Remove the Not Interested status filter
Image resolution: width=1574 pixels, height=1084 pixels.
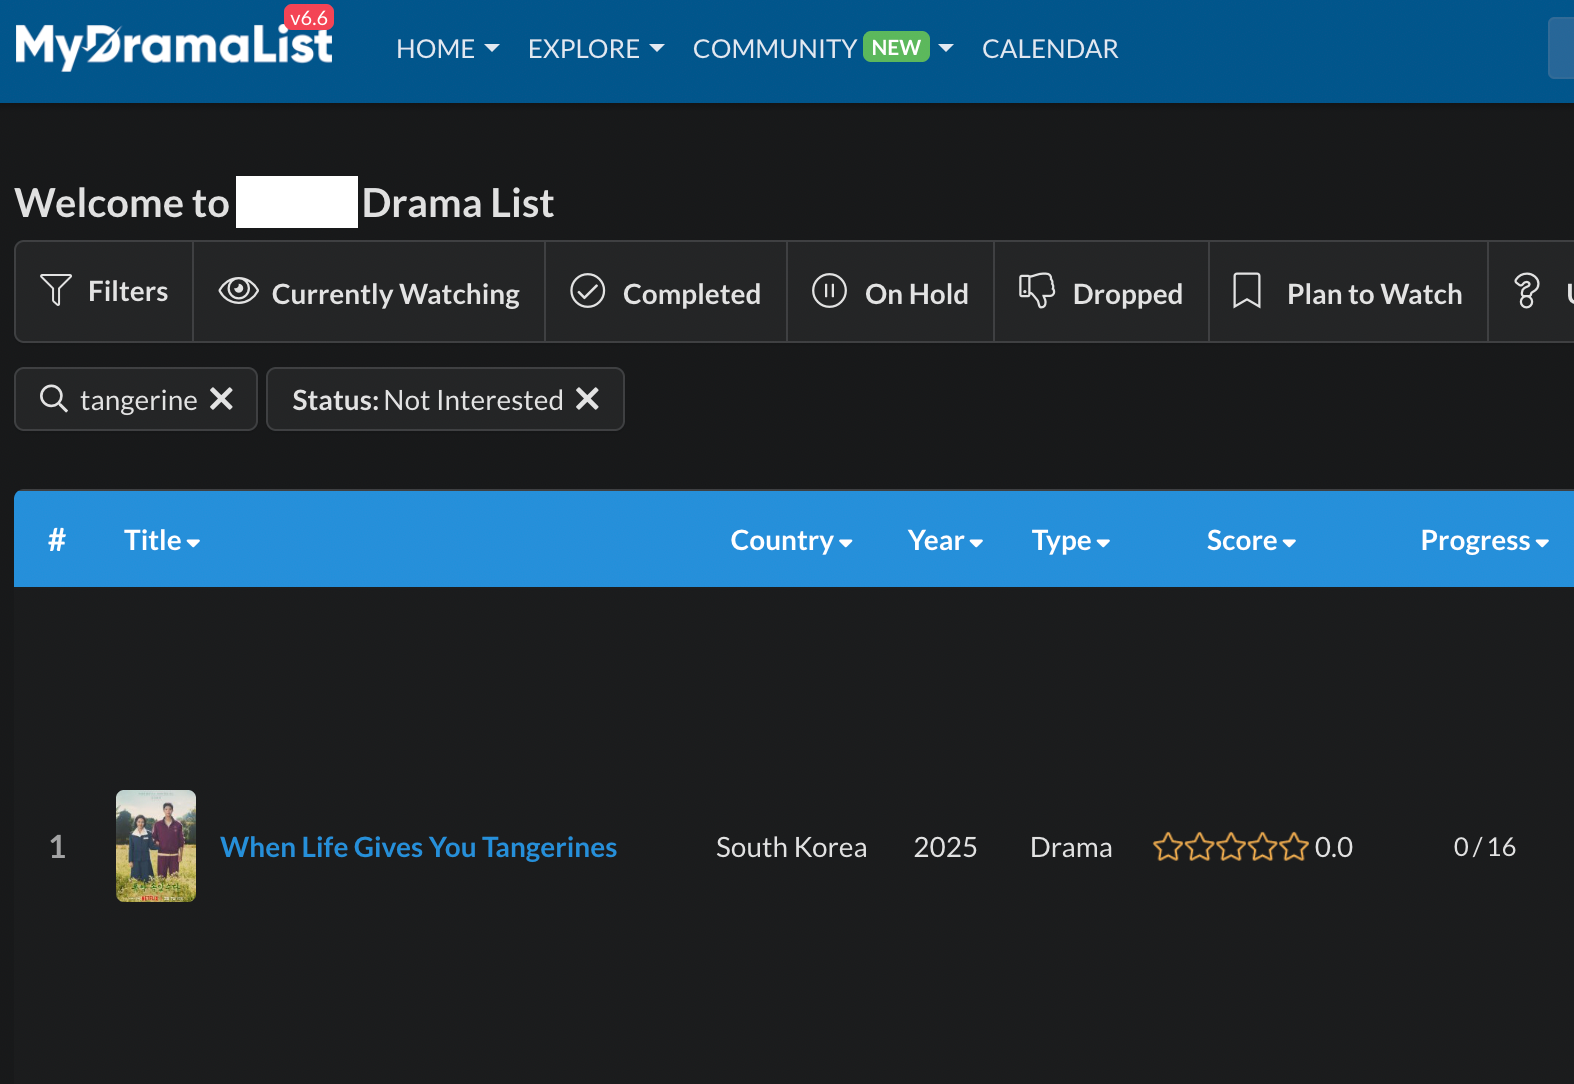point(588,399)
